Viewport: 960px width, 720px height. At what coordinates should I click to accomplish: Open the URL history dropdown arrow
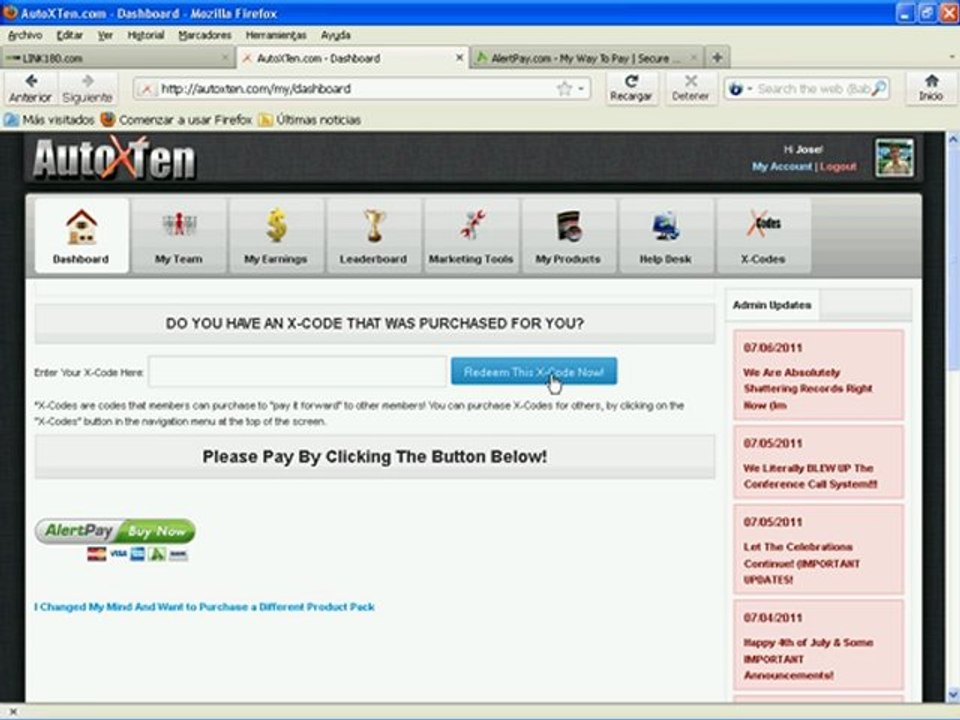[581, 89]
